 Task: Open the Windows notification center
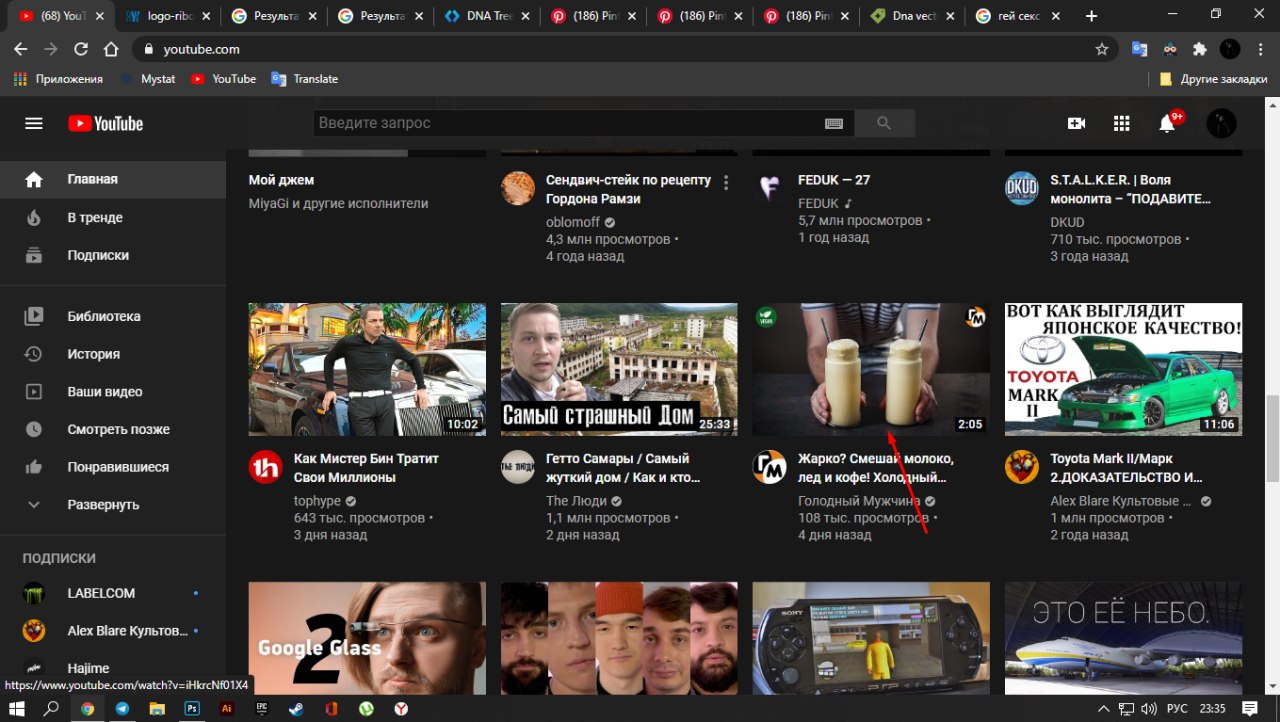pos(1250,708)
